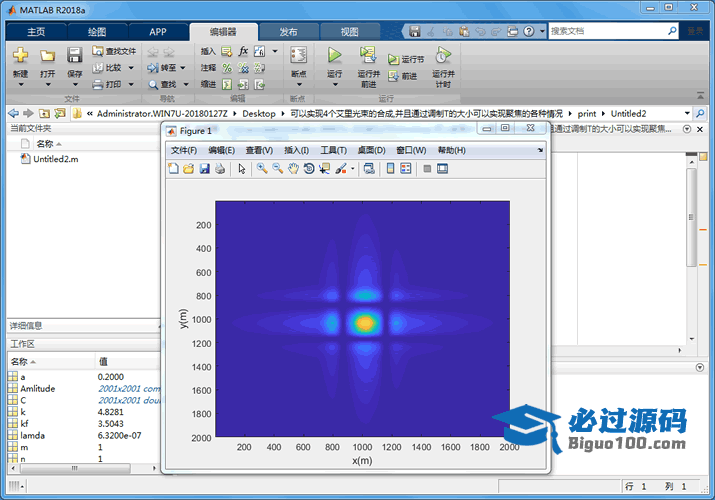
Task: Select the Brush data tool in Figure 1
Action: 340,169
